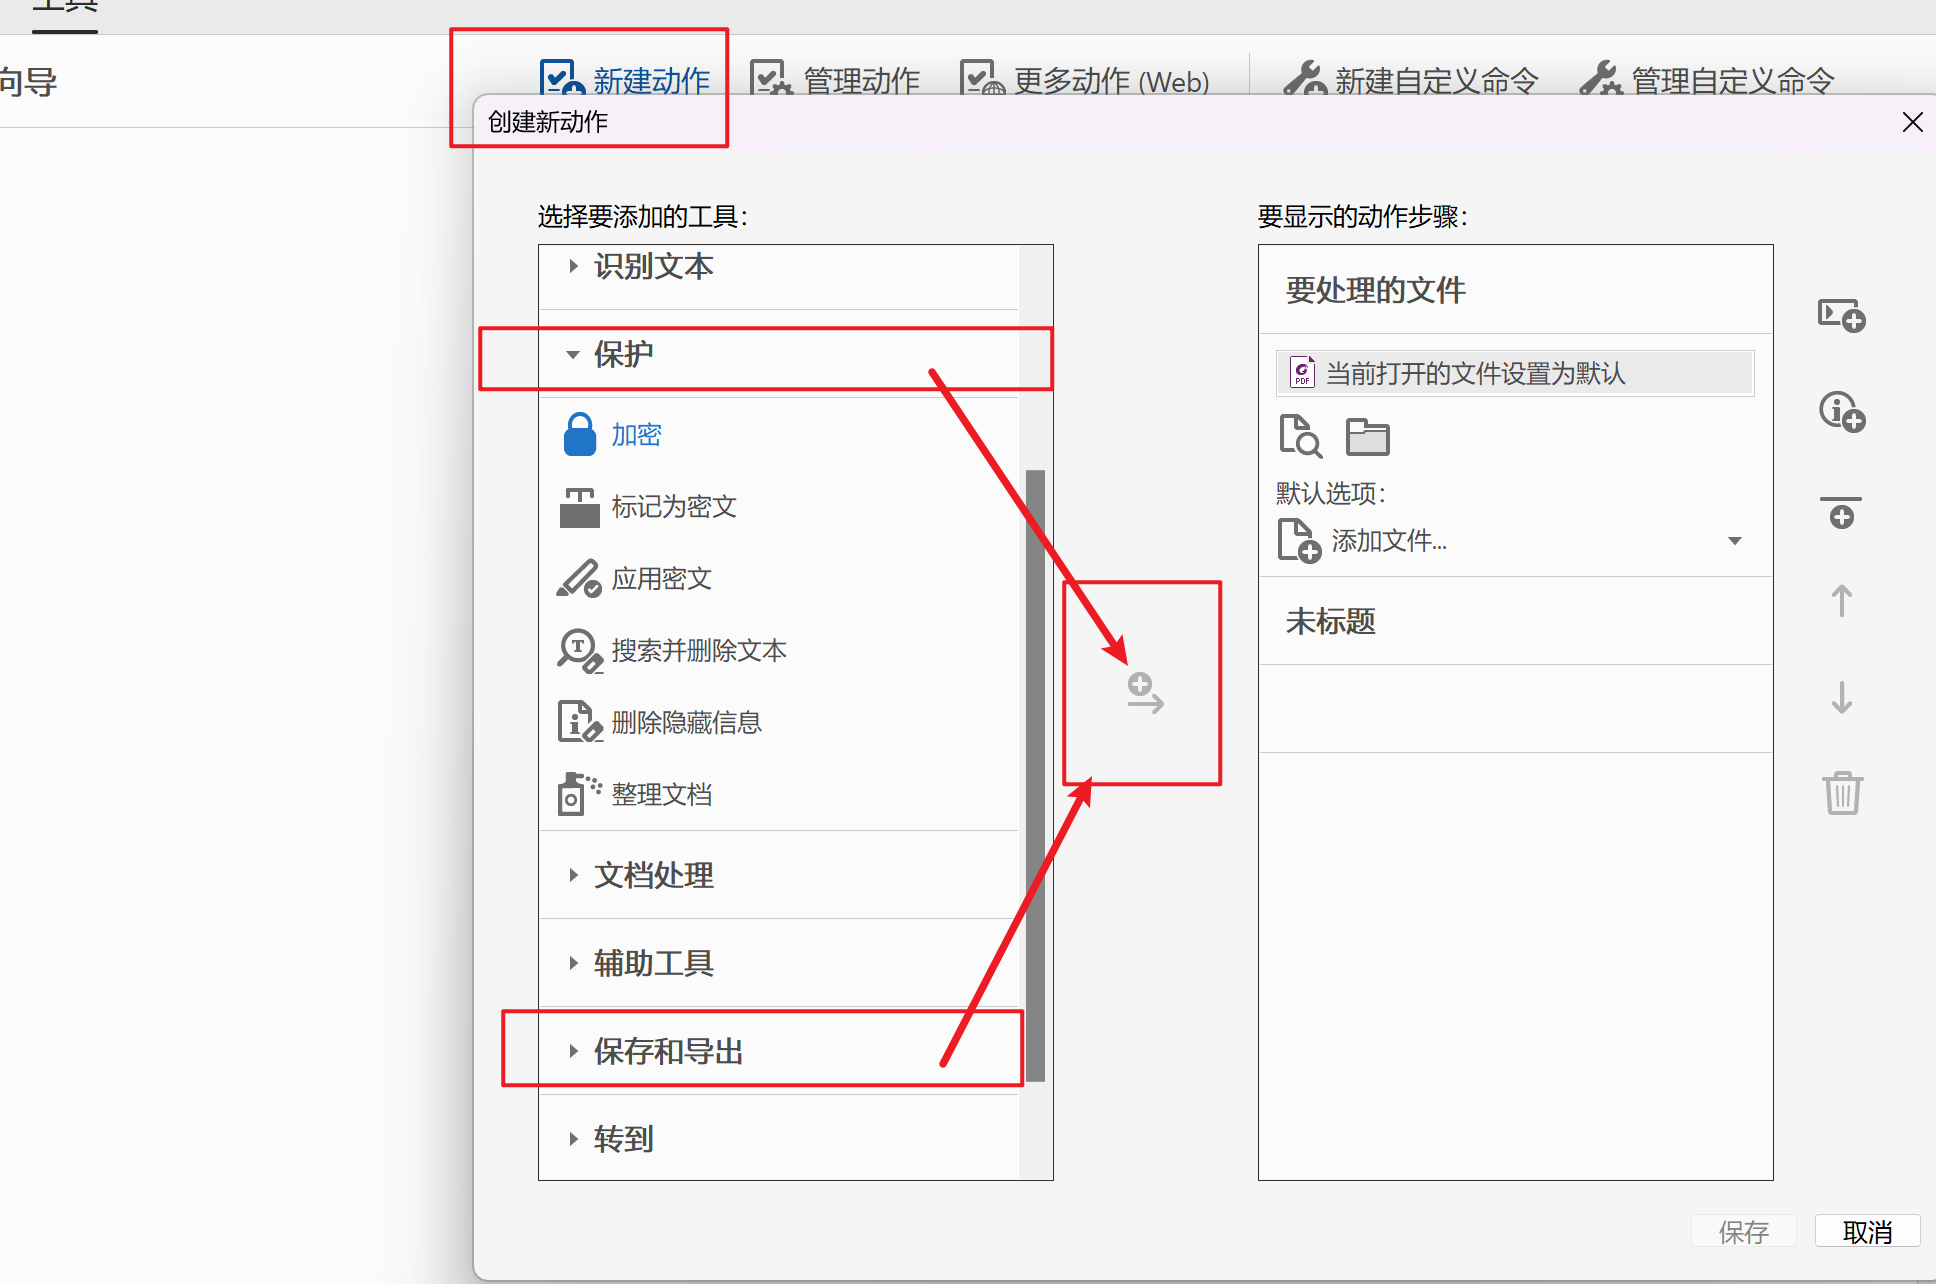Click the add instruction info icon
This screenshot has height=1284, width=1936.
[x=1841, y=411]
